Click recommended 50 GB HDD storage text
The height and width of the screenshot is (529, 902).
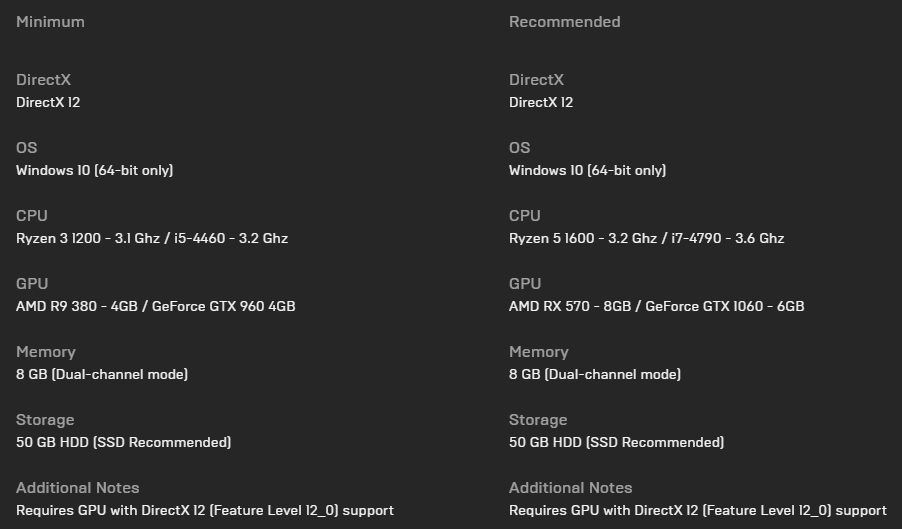coord(616,442)
